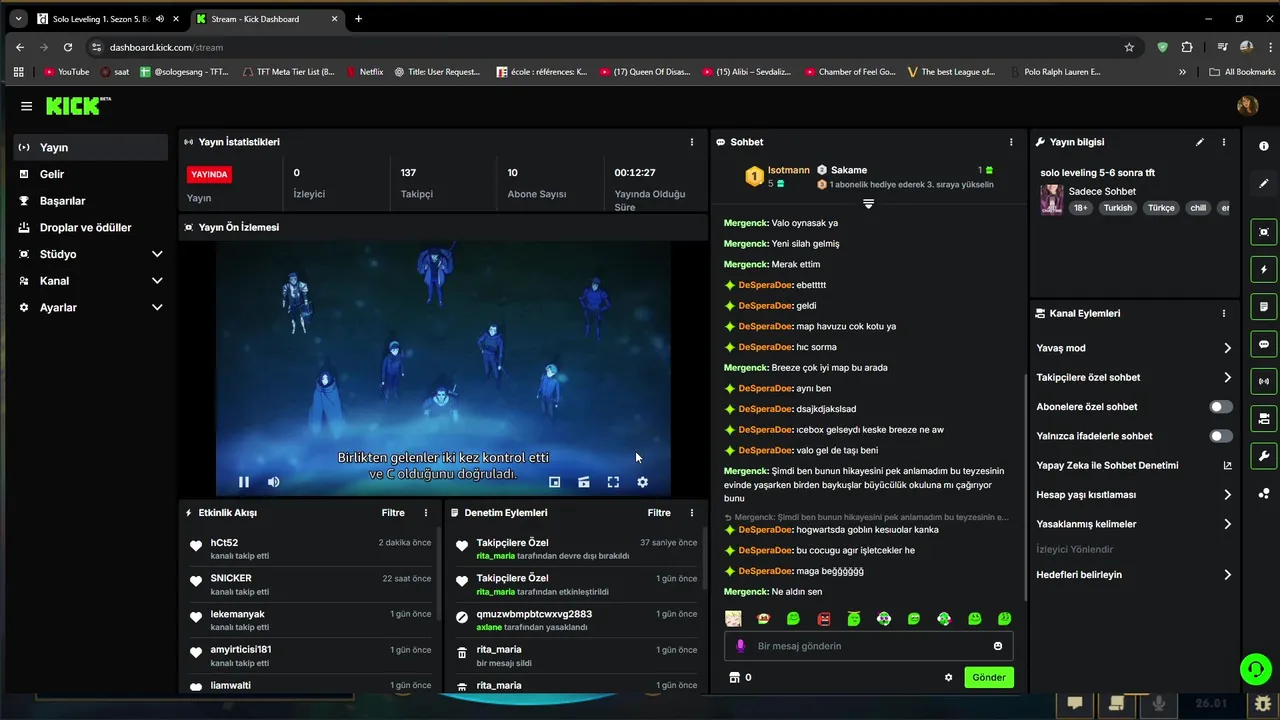
Task: Click the Bir mesaj gönderin field
Action: (x=868, y=646)
